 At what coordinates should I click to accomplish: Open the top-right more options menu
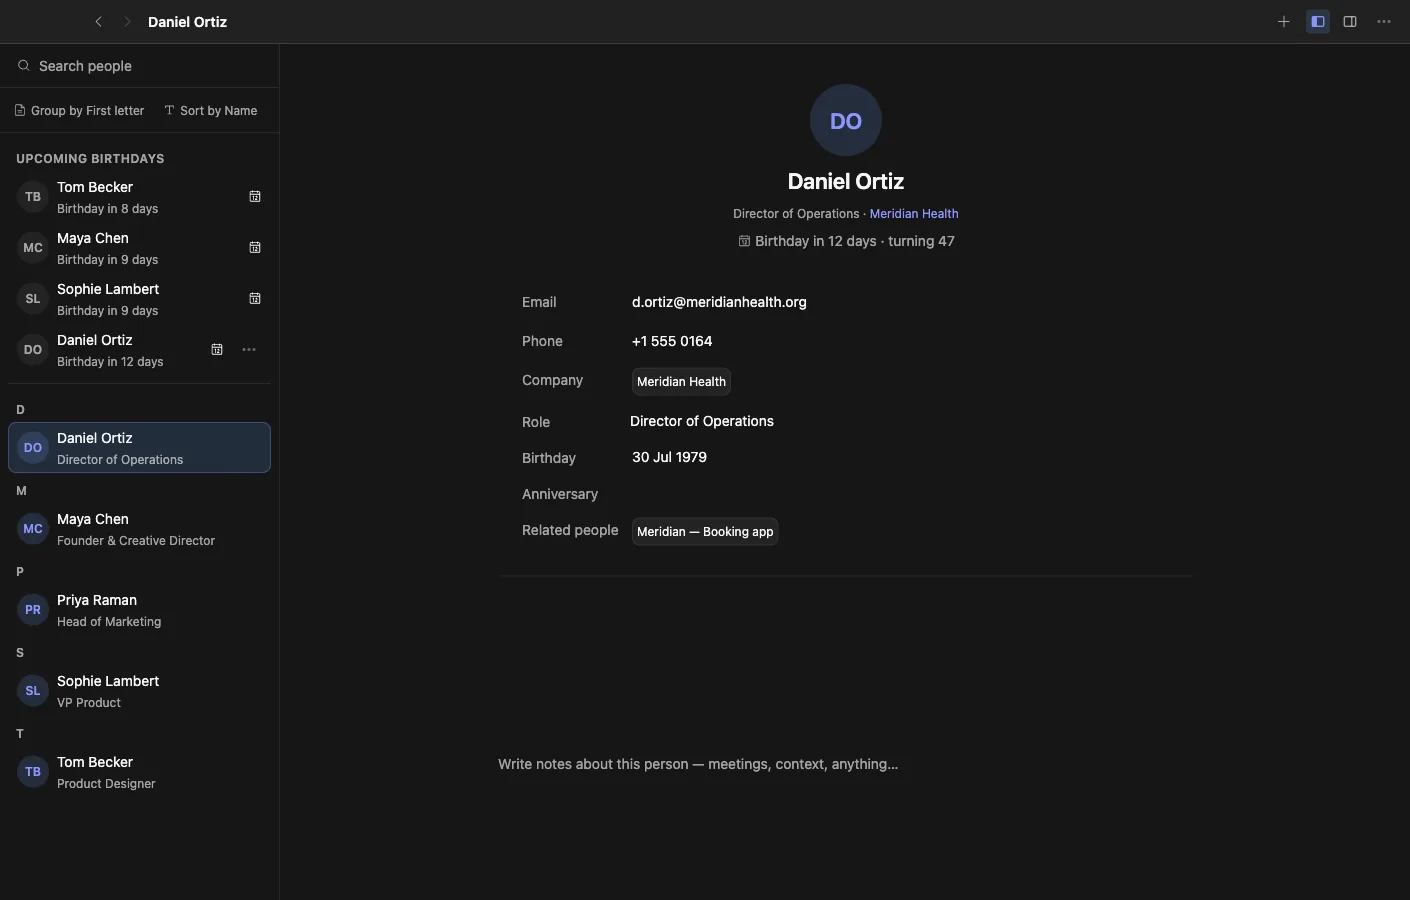[x=1384, y=22]
